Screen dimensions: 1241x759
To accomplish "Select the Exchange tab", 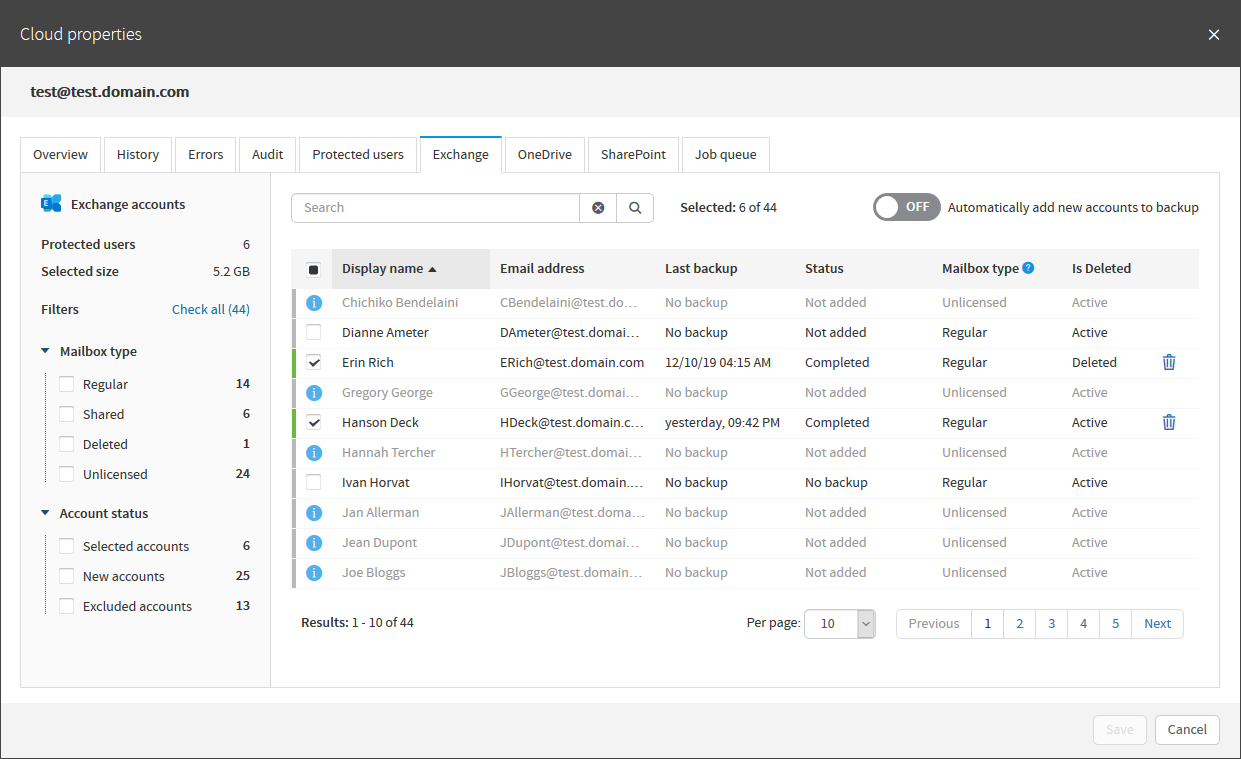I will [461, 155].
